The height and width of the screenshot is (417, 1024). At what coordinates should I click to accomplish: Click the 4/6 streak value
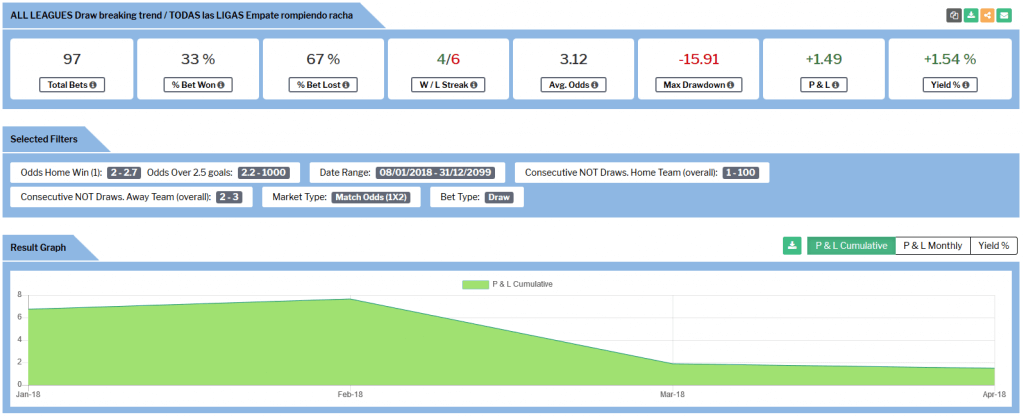point(448,59)
